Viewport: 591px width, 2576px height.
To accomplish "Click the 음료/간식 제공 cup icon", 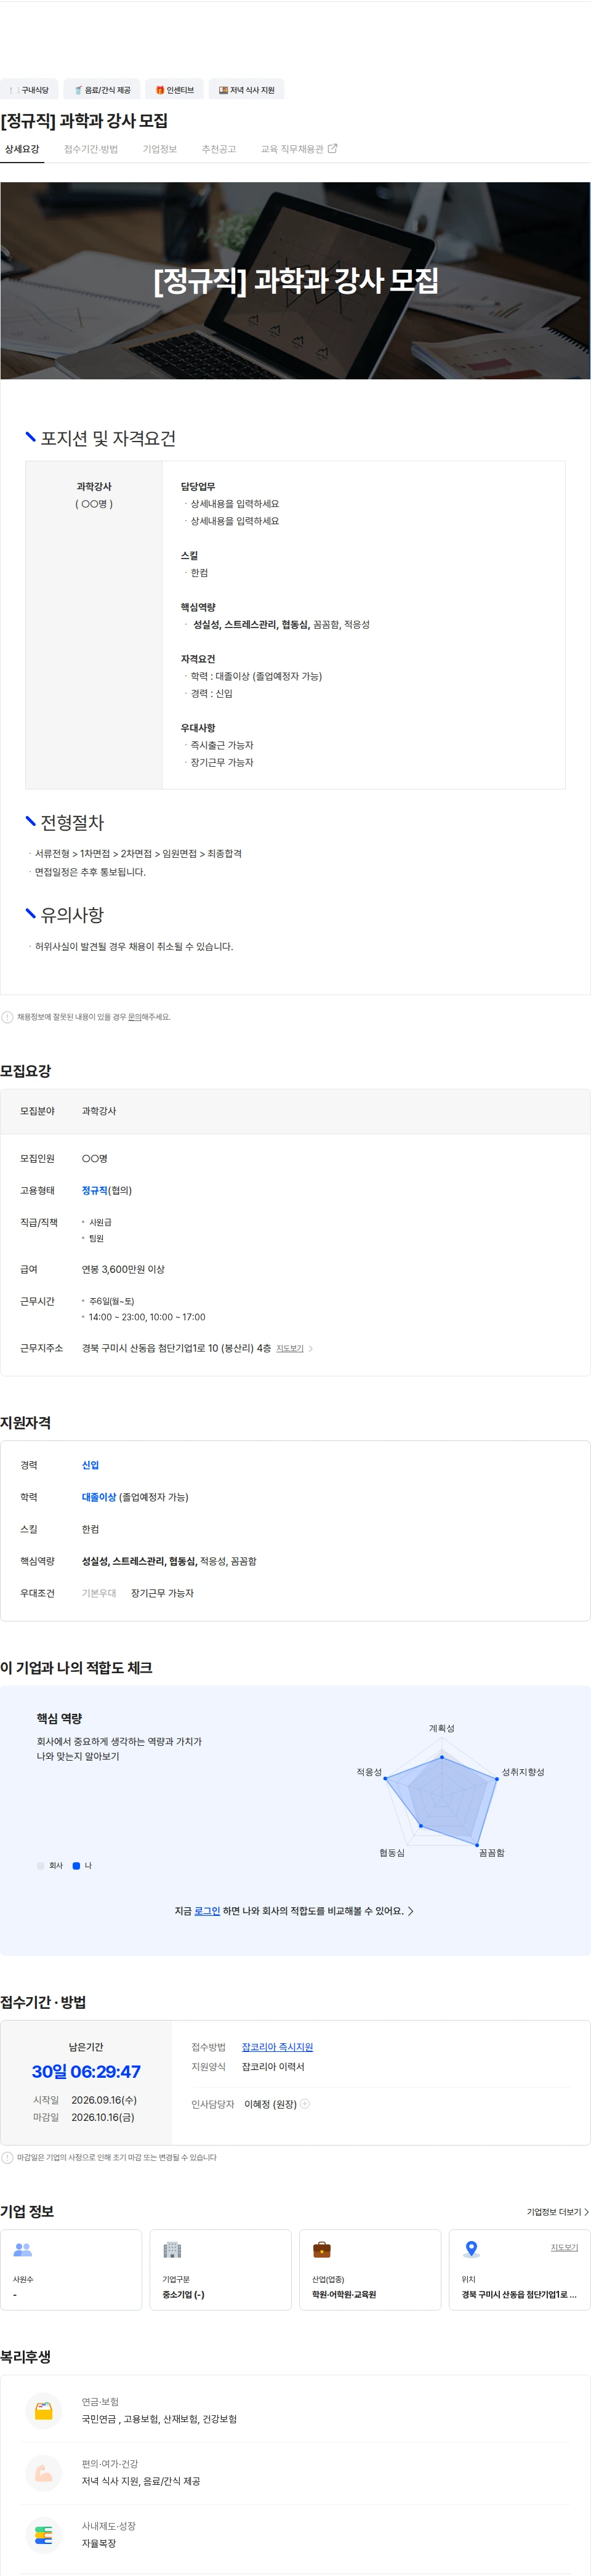I will point(78,90).
